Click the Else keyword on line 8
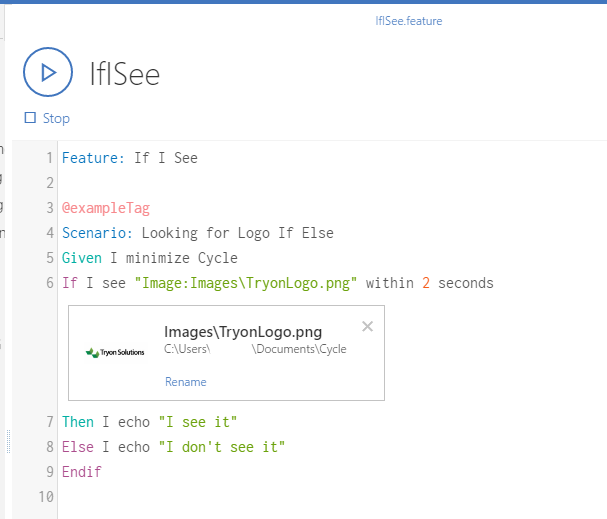Viewport: 607px width, 519px height. (78, 447)
